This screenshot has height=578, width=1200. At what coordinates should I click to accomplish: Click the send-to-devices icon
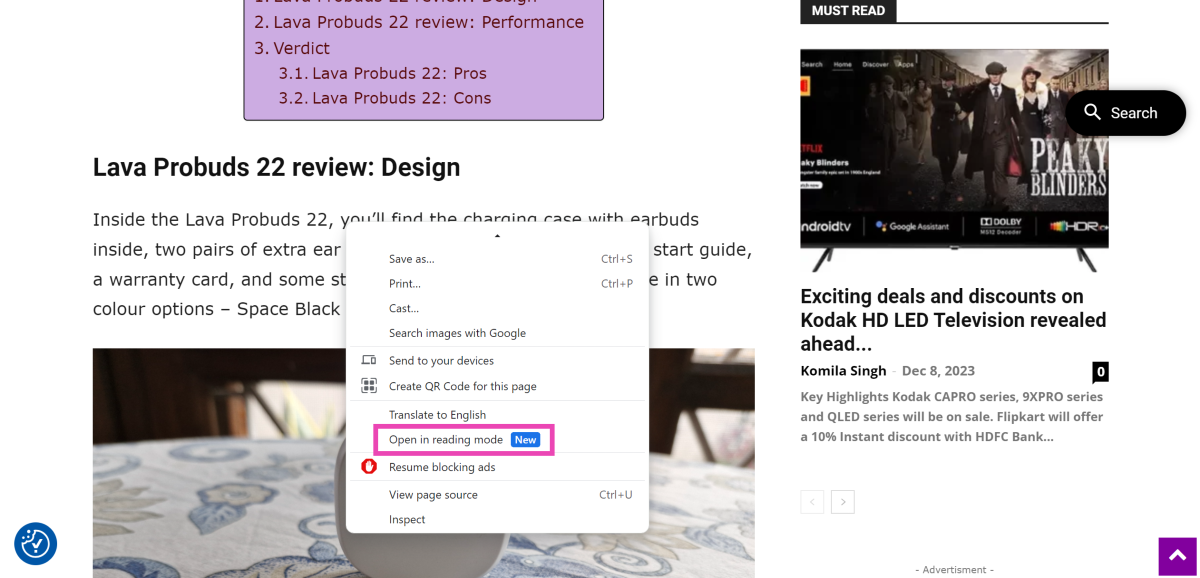(x=369, y=360)
